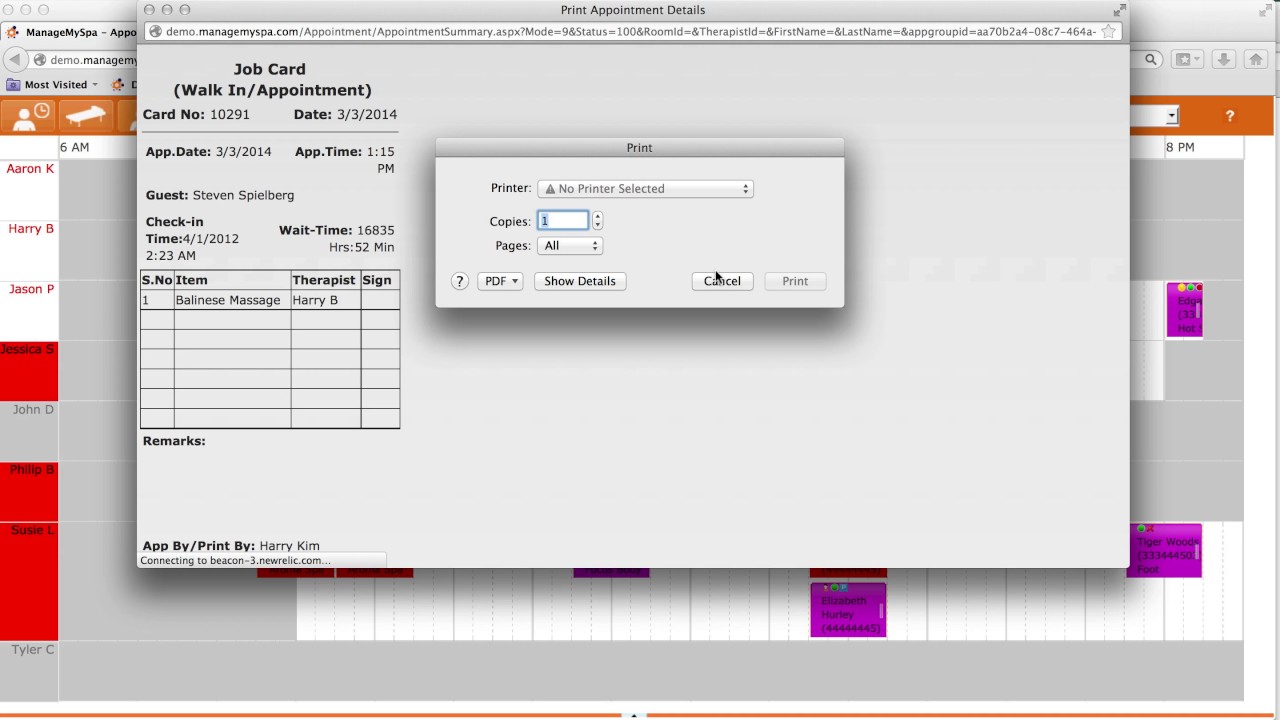Open the PDF dropdown menu
Viewport: 1280px width, 720px height.
(x=500, y=281)
